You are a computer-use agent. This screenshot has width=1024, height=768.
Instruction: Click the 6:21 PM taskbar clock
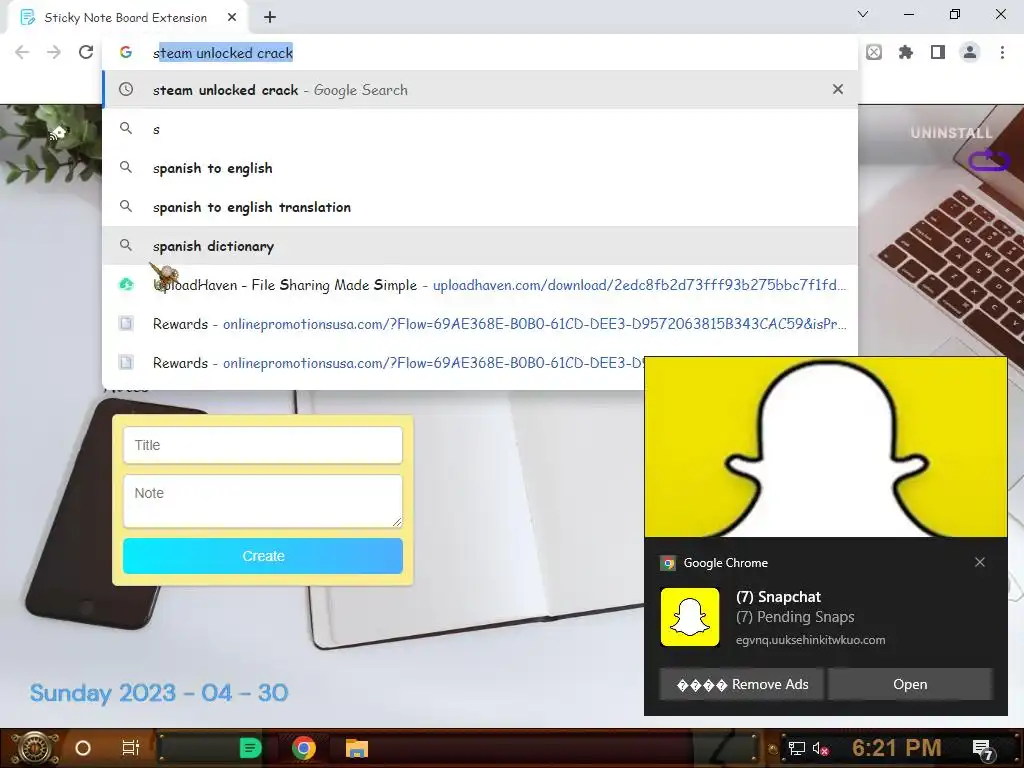pos(896,748)
